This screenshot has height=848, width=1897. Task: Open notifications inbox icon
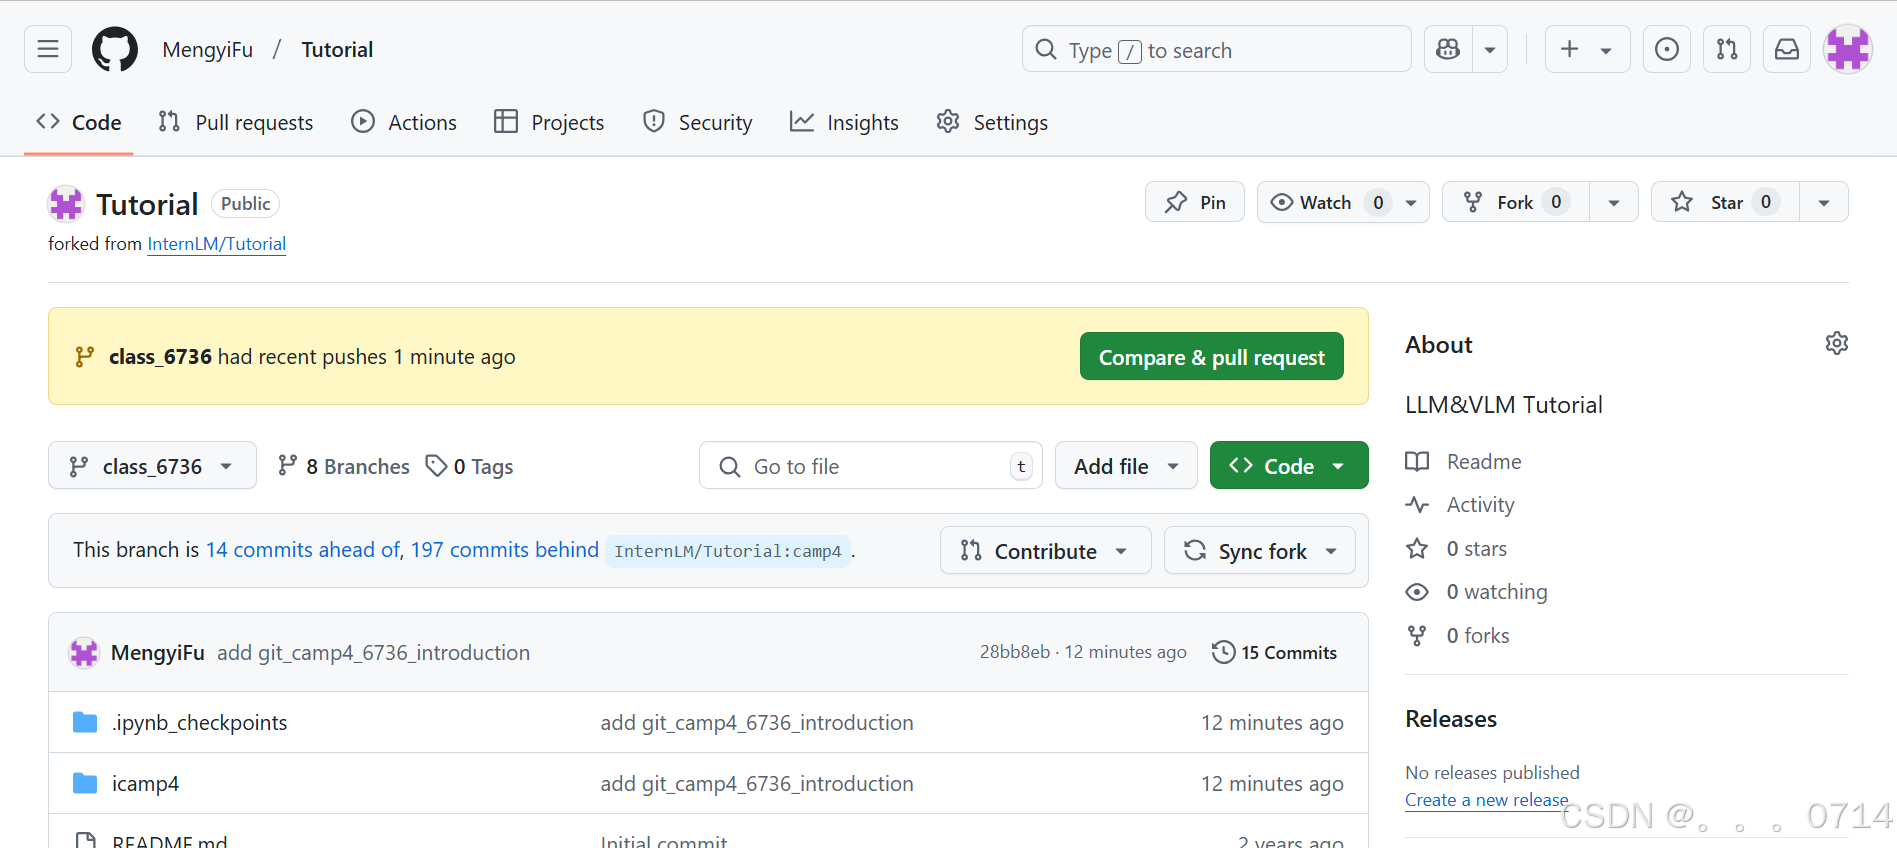pyautogui.click(x=1787, y=49)
